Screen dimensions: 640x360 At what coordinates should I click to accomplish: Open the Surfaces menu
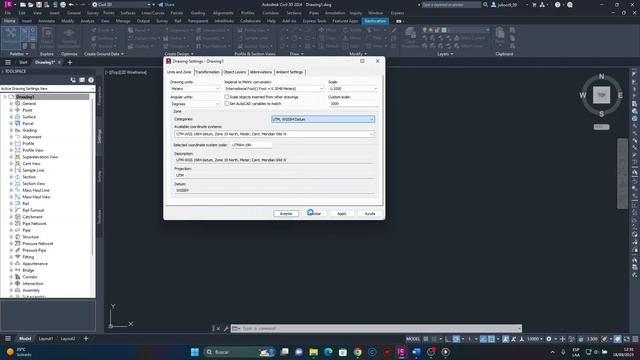click(127, 13)
